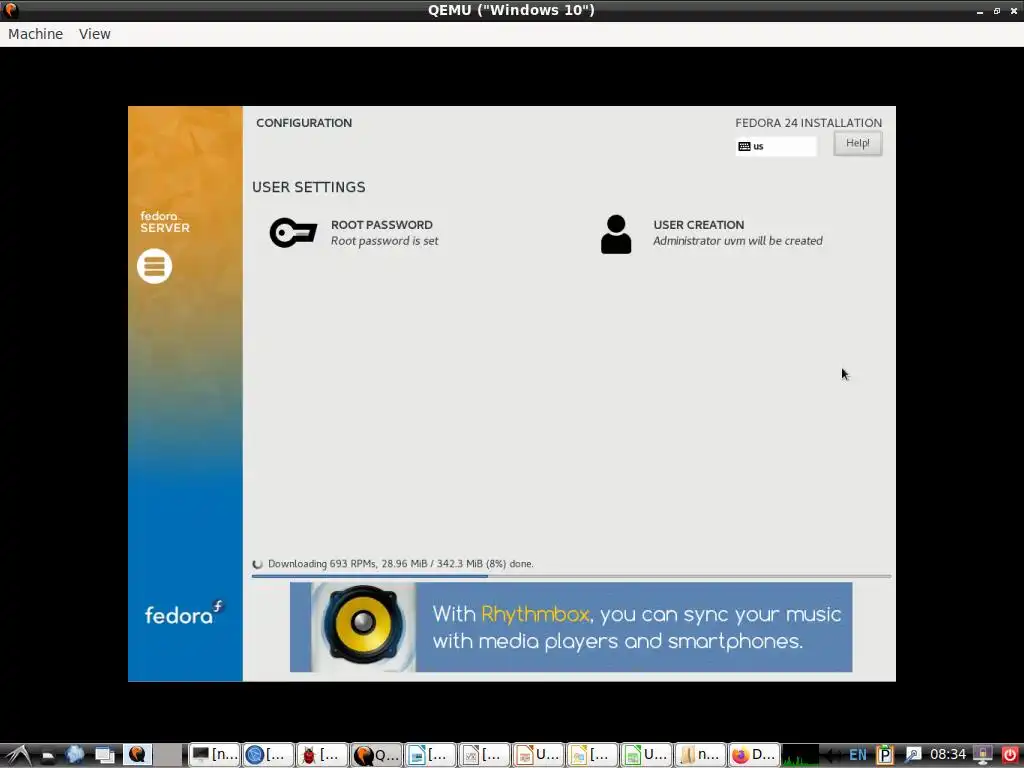Minimize the QEMU window

(x=980, y=11)
